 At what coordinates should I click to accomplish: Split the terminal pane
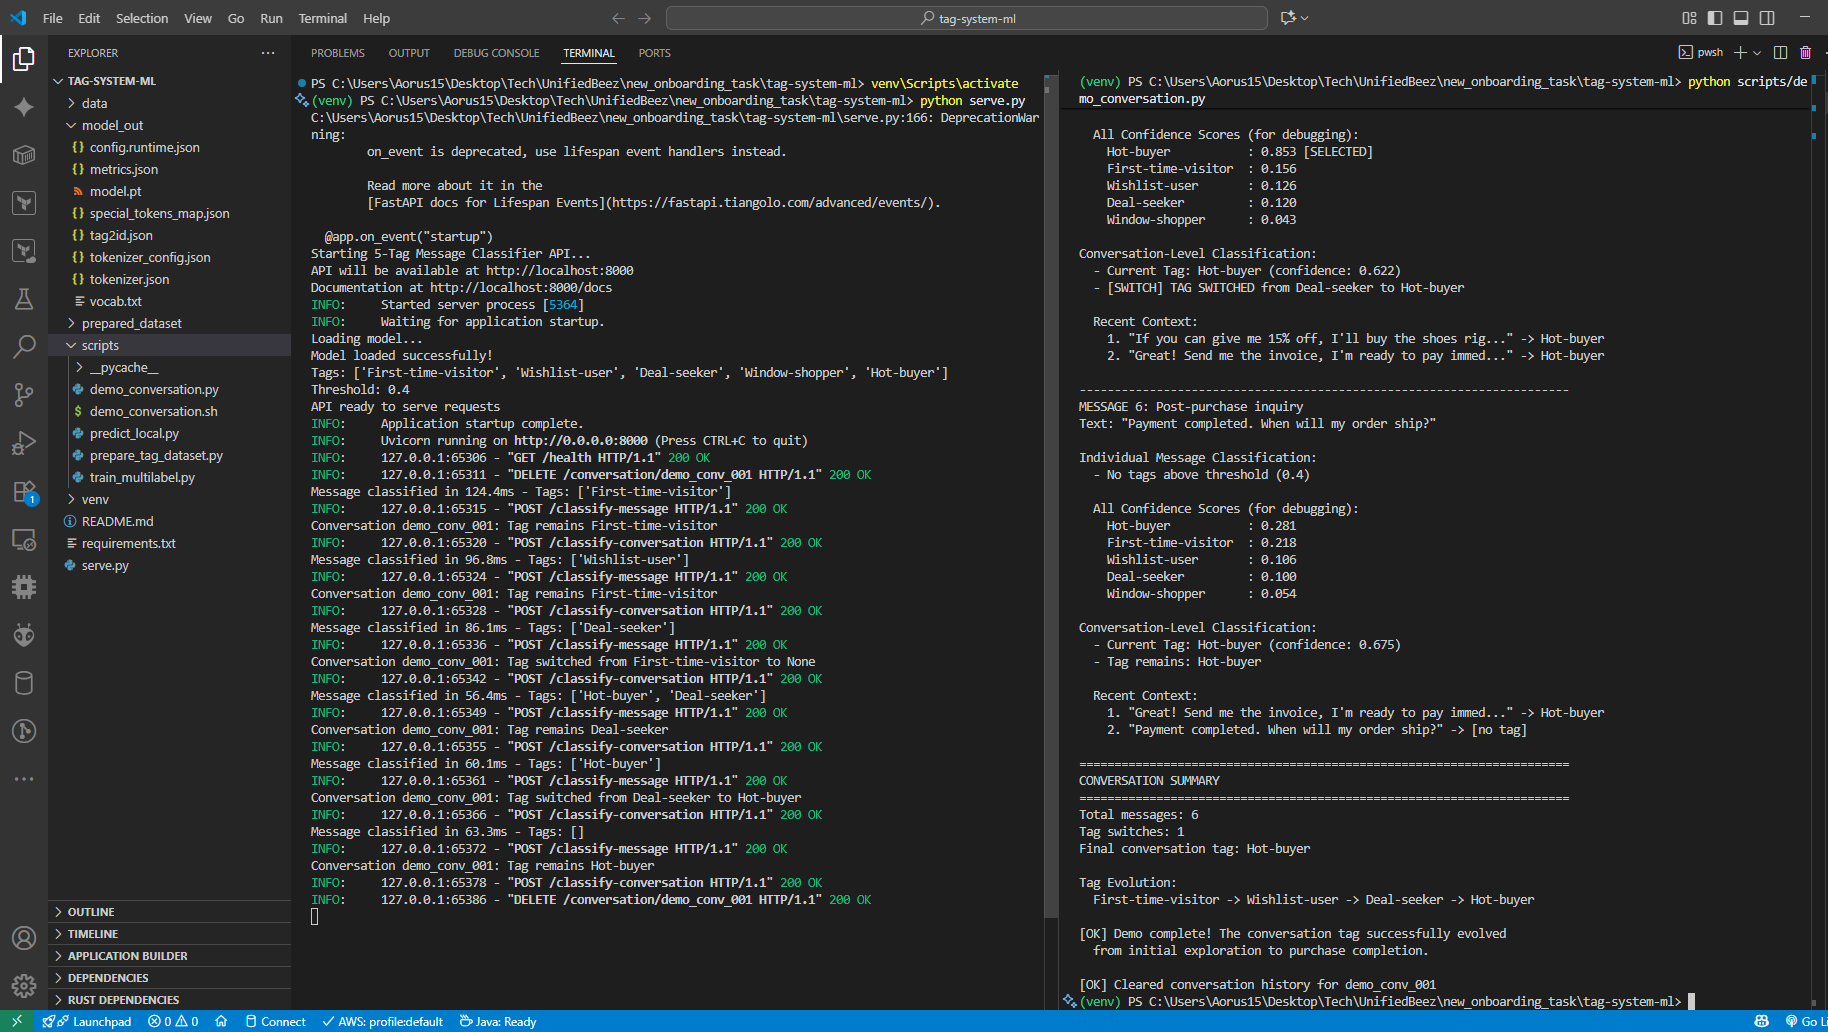click(x=1781, y=52)
